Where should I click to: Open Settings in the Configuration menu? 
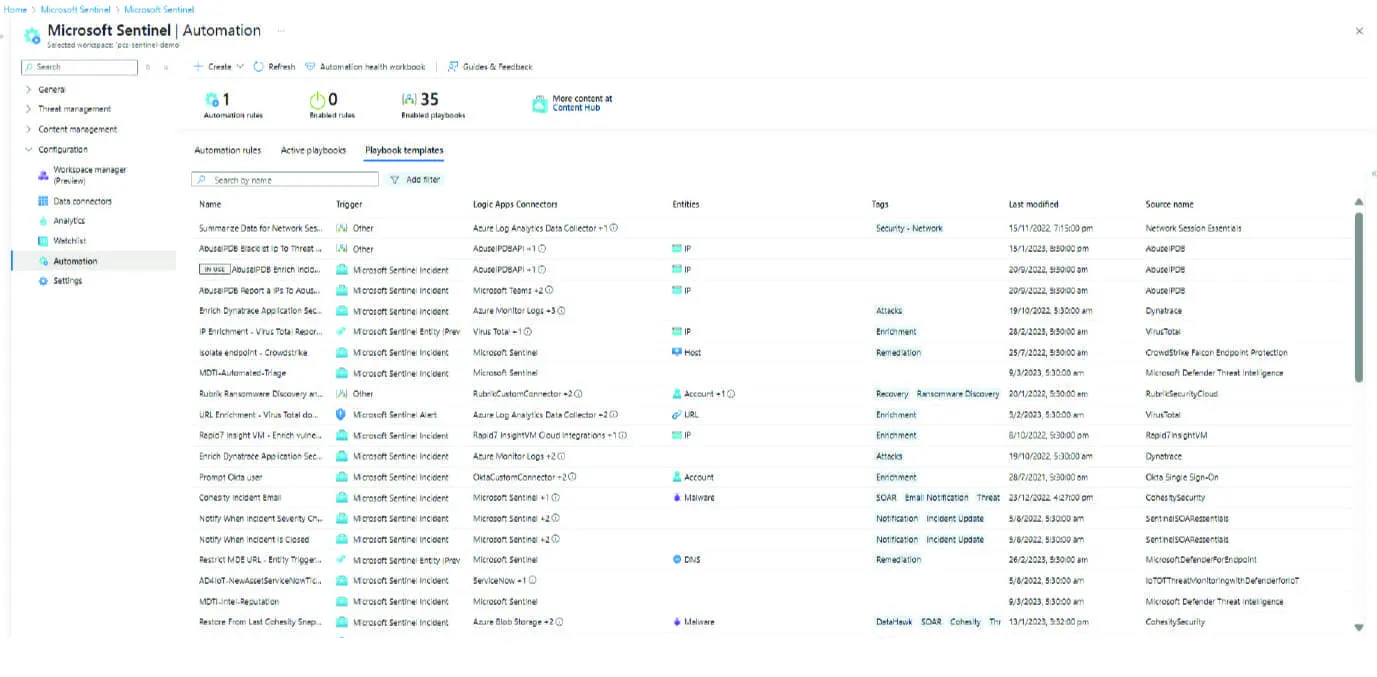point(67,281)
